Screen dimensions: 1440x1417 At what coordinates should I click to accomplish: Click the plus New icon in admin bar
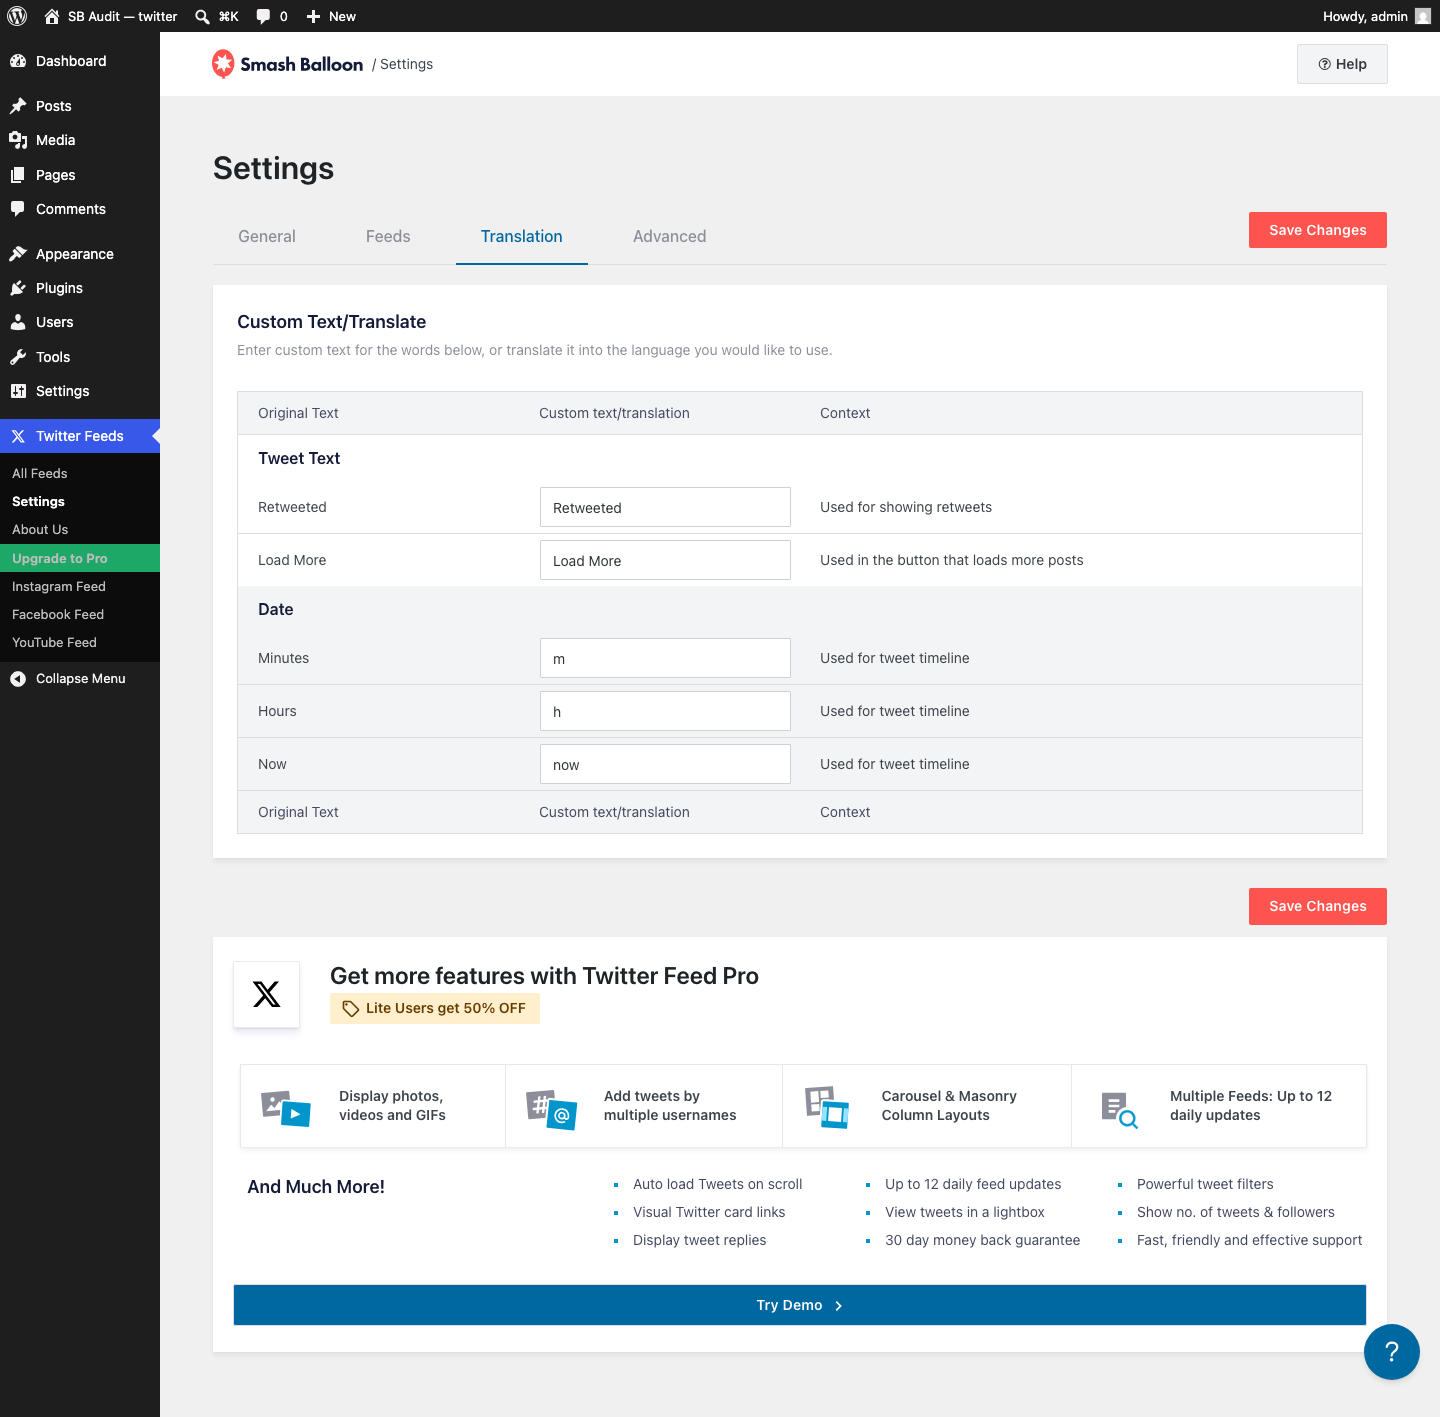point(313,16)
